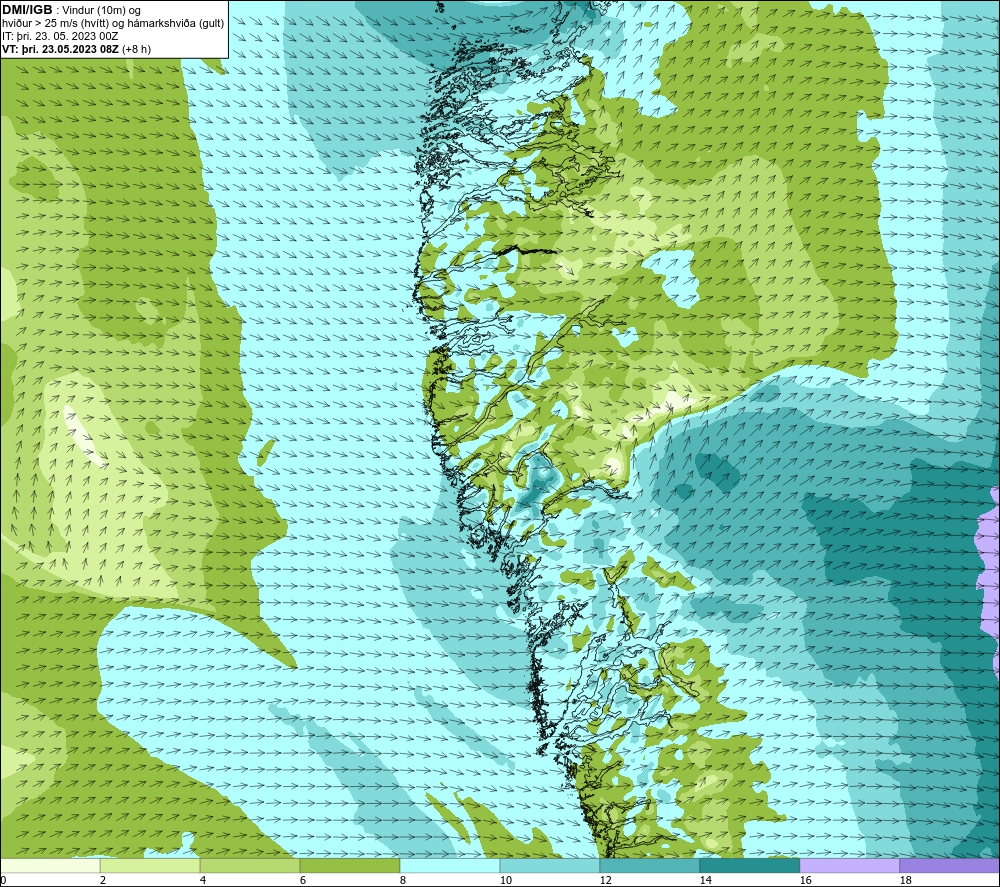Click the 'DMI/IGB' title text

[x=27, y=10]
